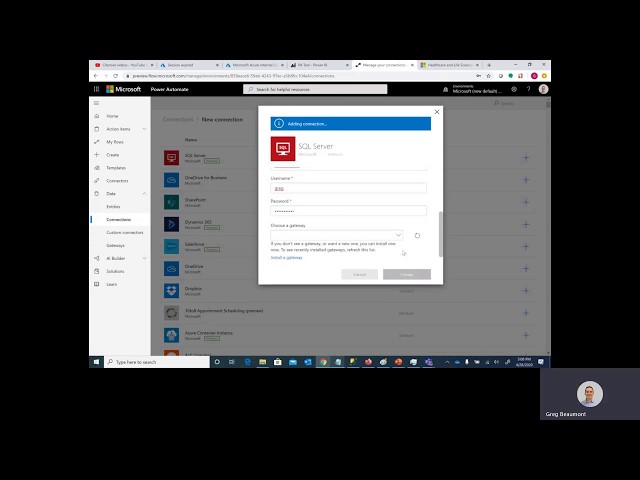Click the Search for helpful resources box
This screenshot has height=480, width=640.
coord(315,89)
